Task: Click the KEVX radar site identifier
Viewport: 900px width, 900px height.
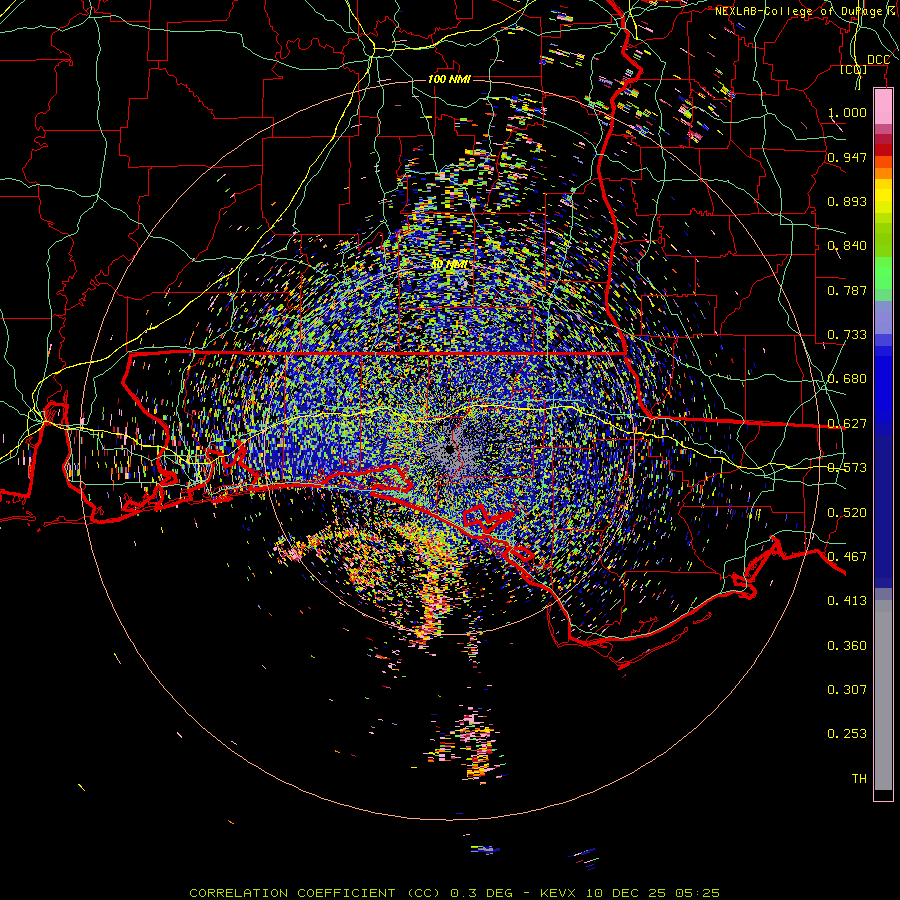Action: tap(557, 893)
